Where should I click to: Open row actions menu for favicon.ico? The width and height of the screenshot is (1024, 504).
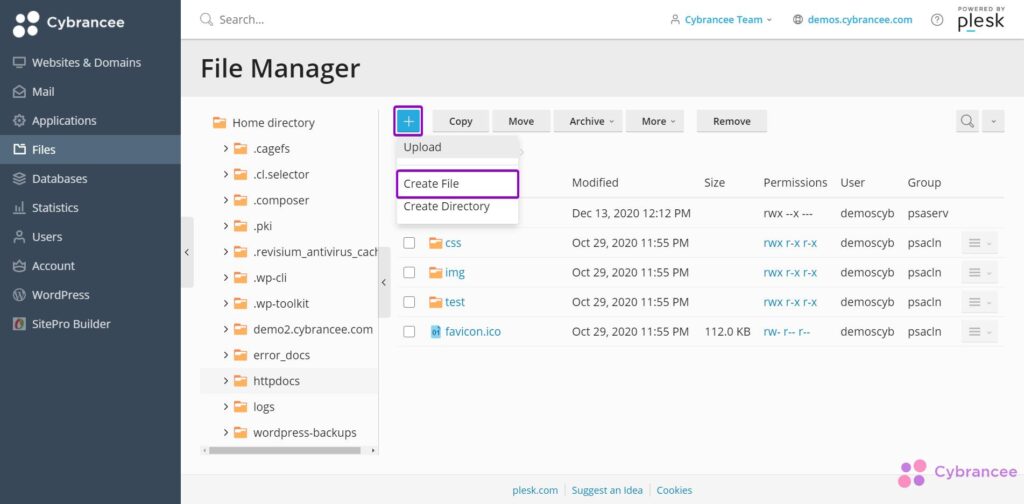pyautogui.click(x=979, y=332)
